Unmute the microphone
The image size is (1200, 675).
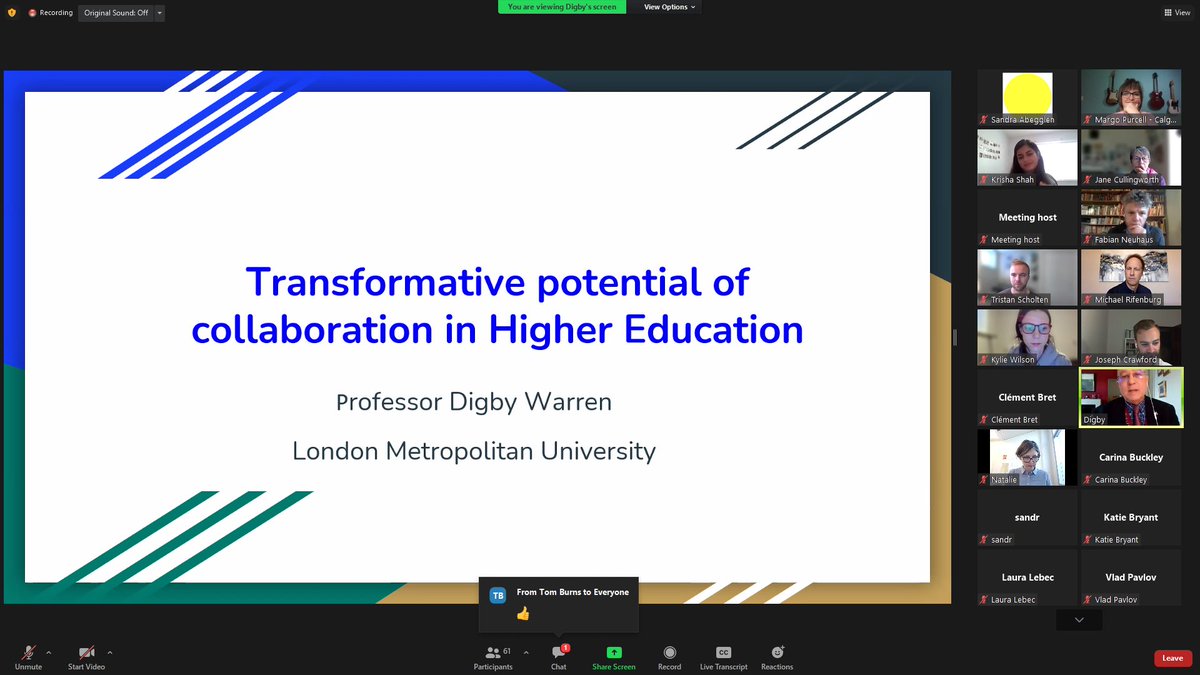coord(28,657)
